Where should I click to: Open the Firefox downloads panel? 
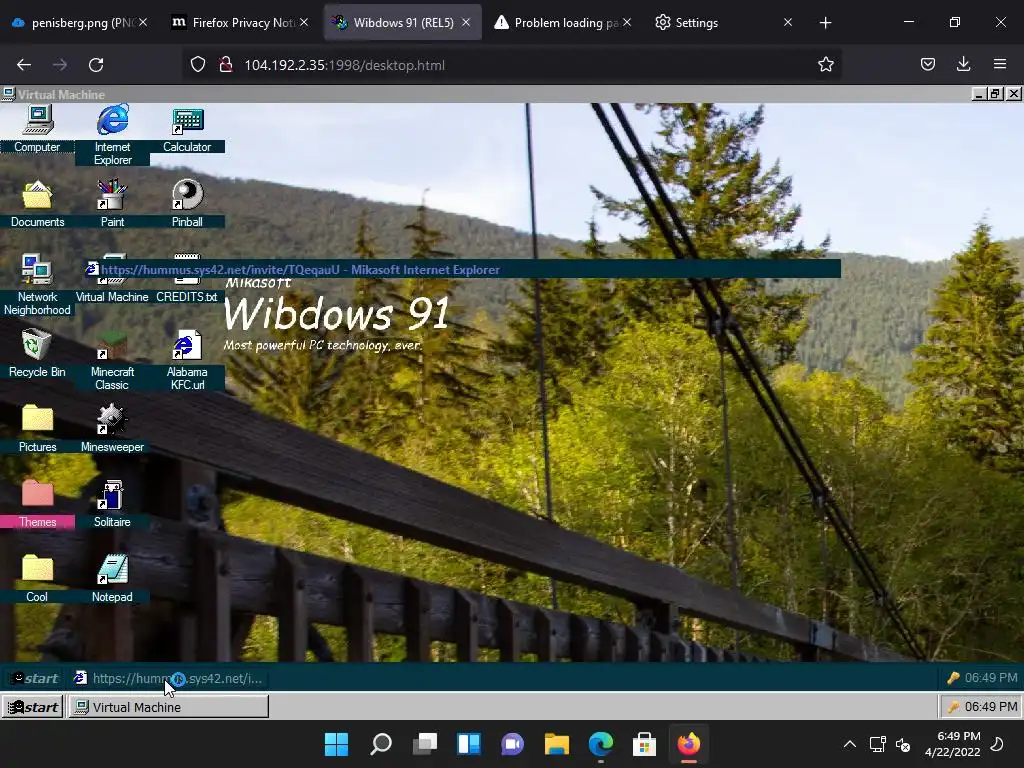click(x=963, y=65)
